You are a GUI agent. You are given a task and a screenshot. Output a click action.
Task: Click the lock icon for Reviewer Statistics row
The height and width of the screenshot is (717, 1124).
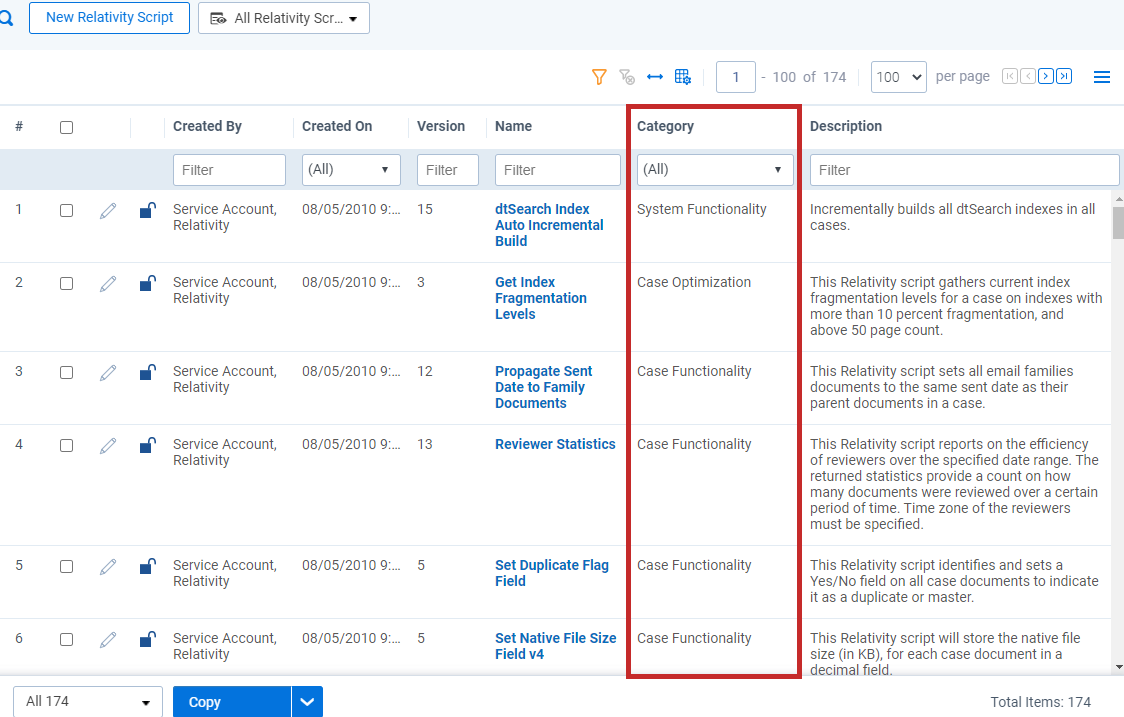tap(148, 445)
